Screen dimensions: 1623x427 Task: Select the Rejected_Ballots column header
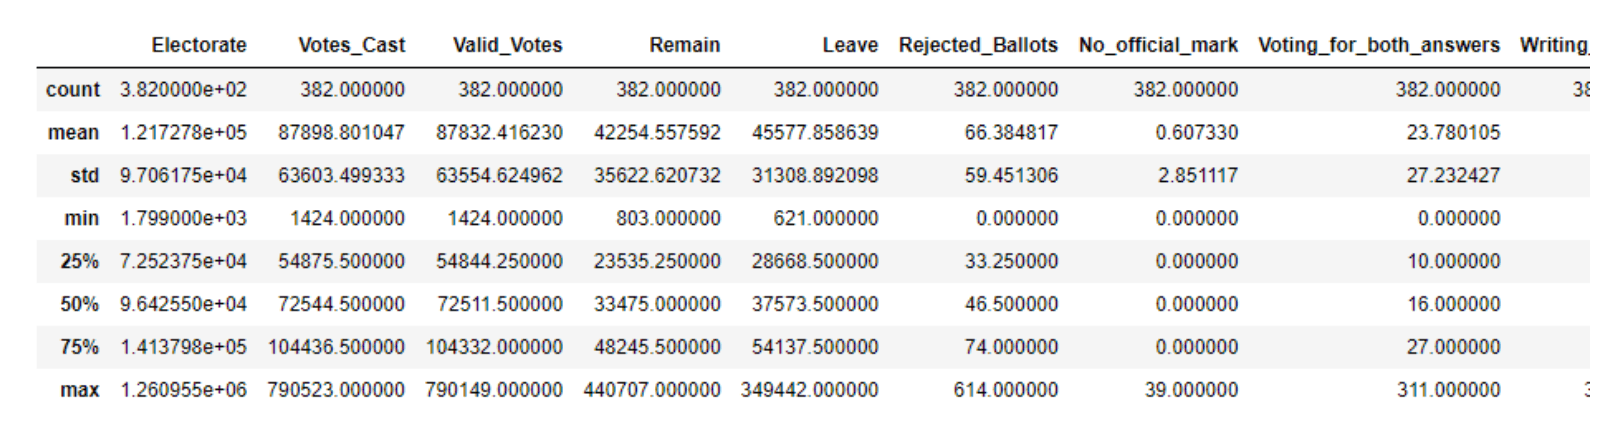tap(977, 45)
